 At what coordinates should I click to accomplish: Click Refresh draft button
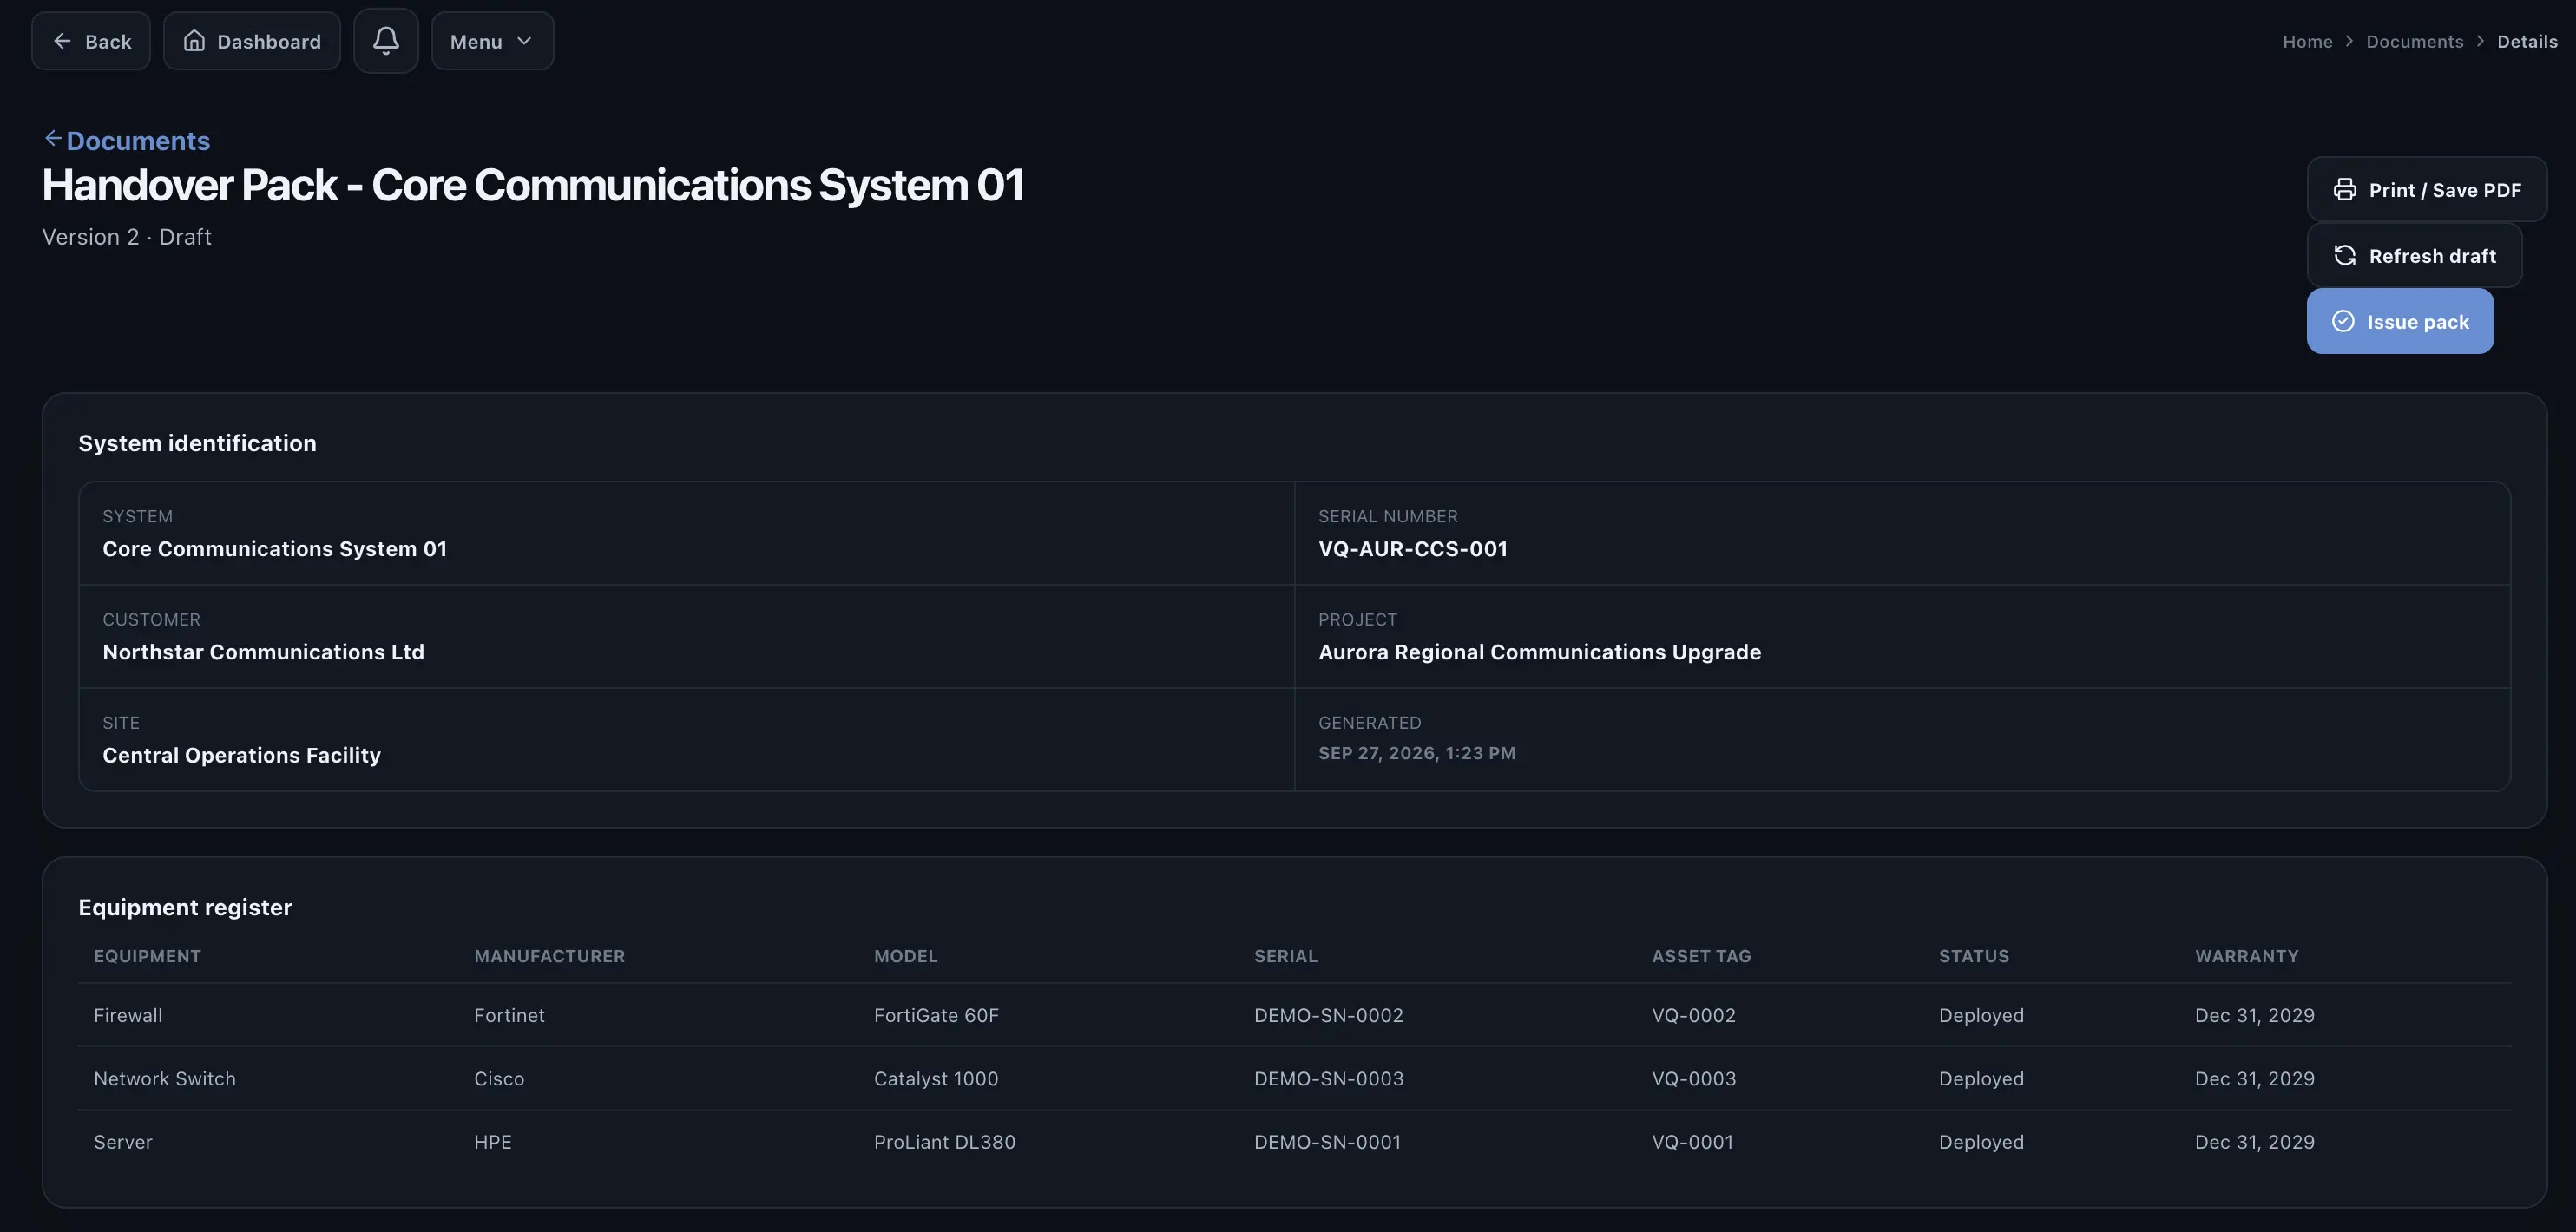point(2414,256)
